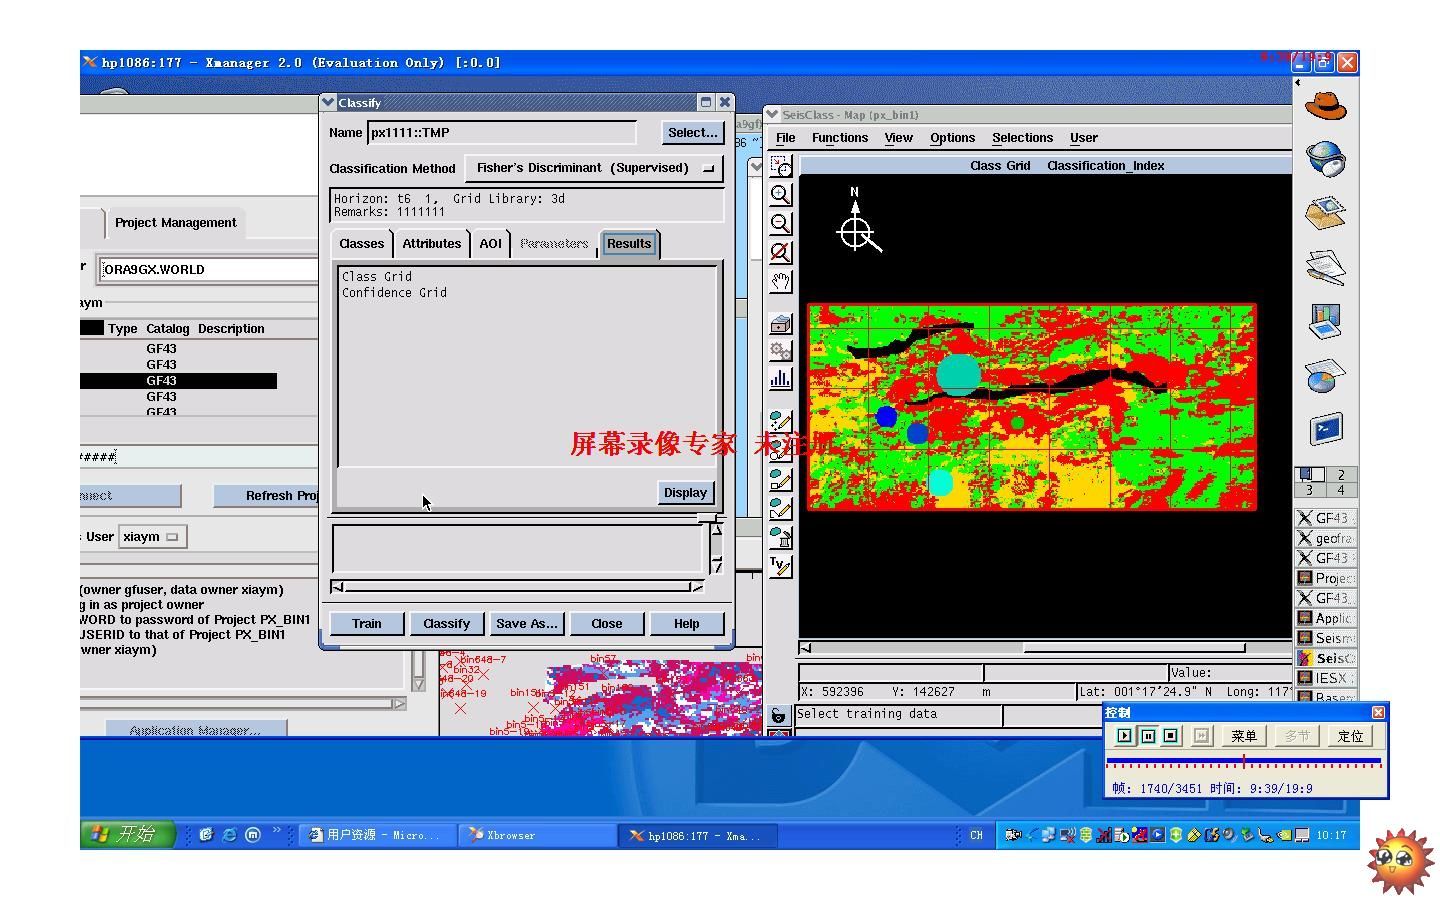Image resolution: width=1440 pixels, height=900 pixels.
Task: Click the training data delete trash icon
Action: (x=781, y=538)
